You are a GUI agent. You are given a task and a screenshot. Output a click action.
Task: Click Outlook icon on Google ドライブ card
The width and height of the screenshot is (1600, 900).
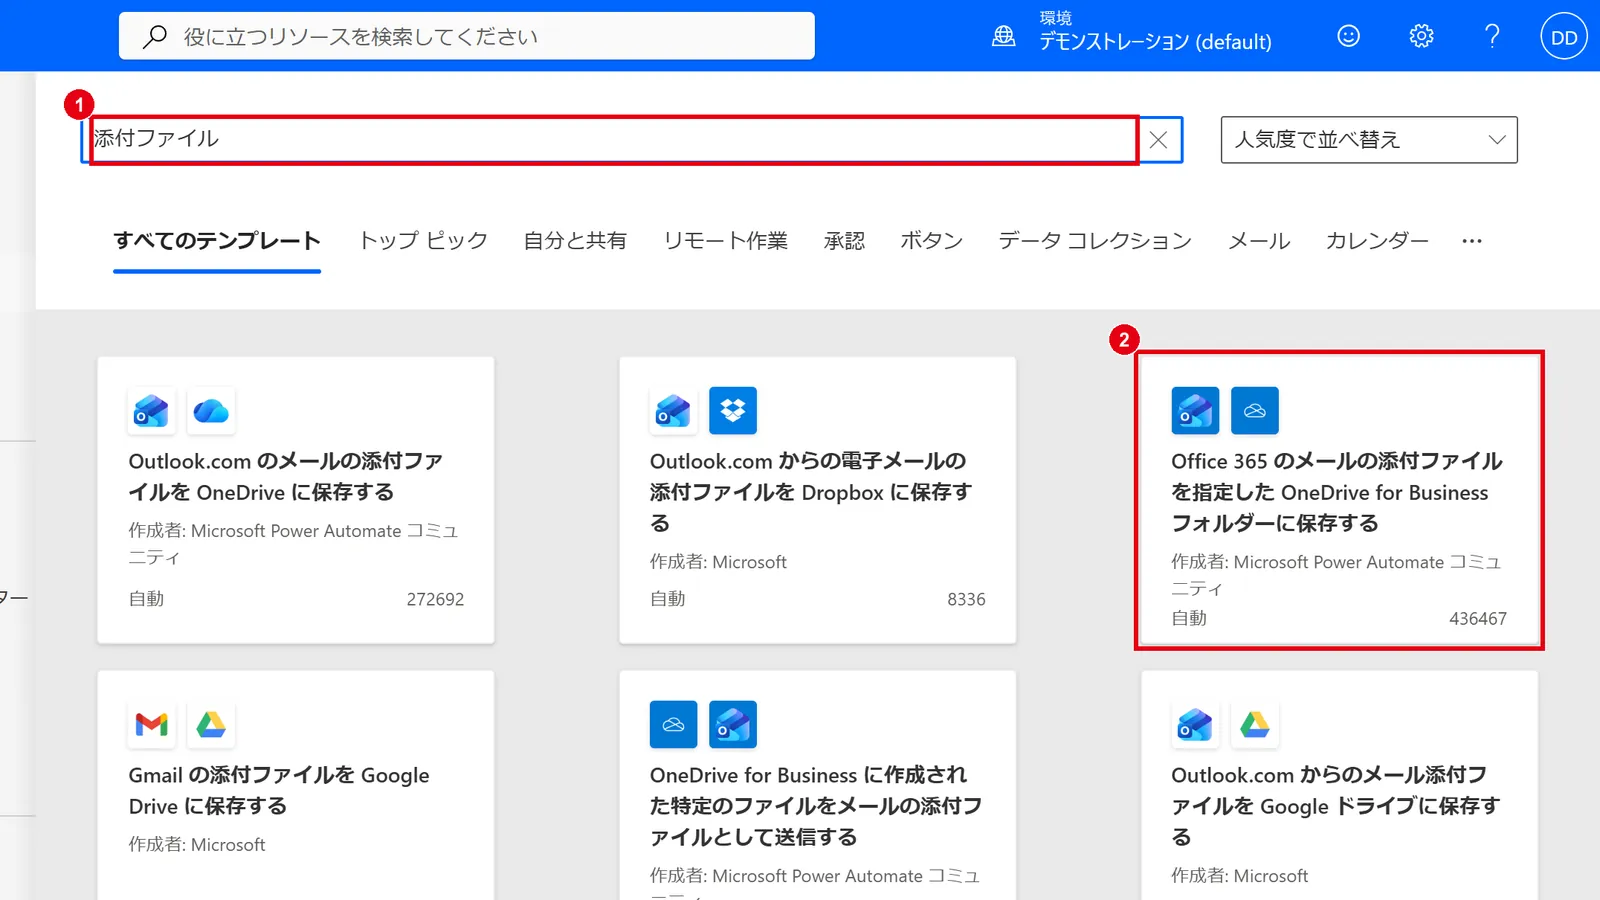[x=1195, y=724]
